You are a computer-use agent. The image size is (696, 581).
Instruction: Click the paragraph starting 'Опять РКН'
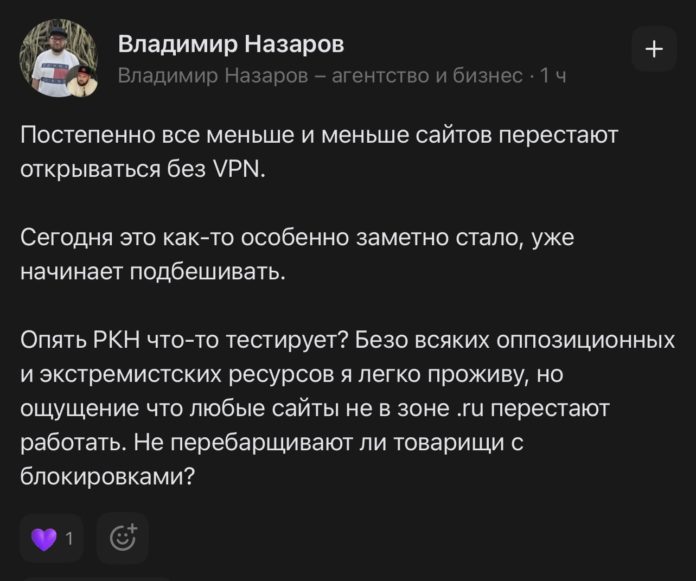pos(348,408)
